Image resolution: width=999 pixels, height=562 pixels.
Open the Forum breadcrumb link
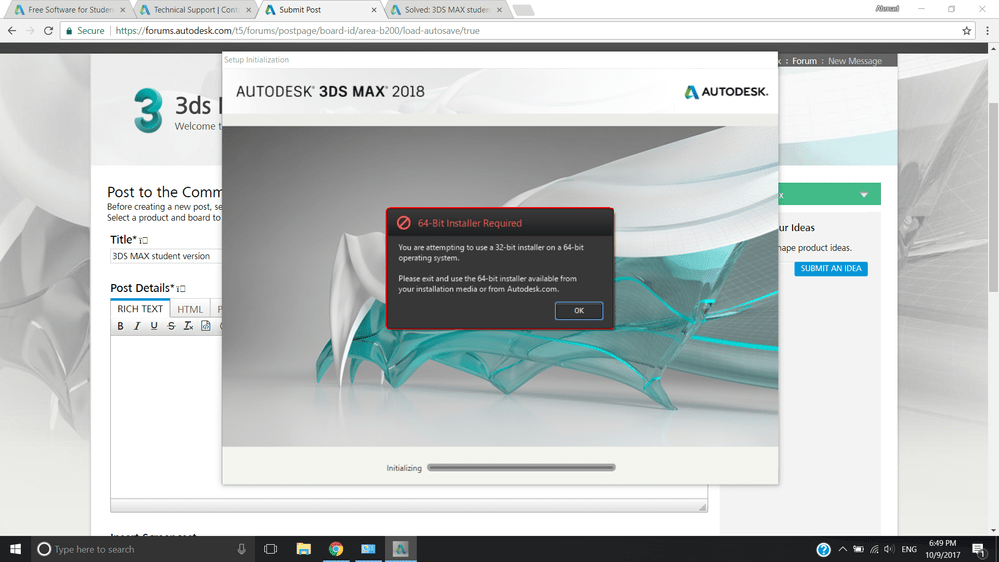point(804,61)
